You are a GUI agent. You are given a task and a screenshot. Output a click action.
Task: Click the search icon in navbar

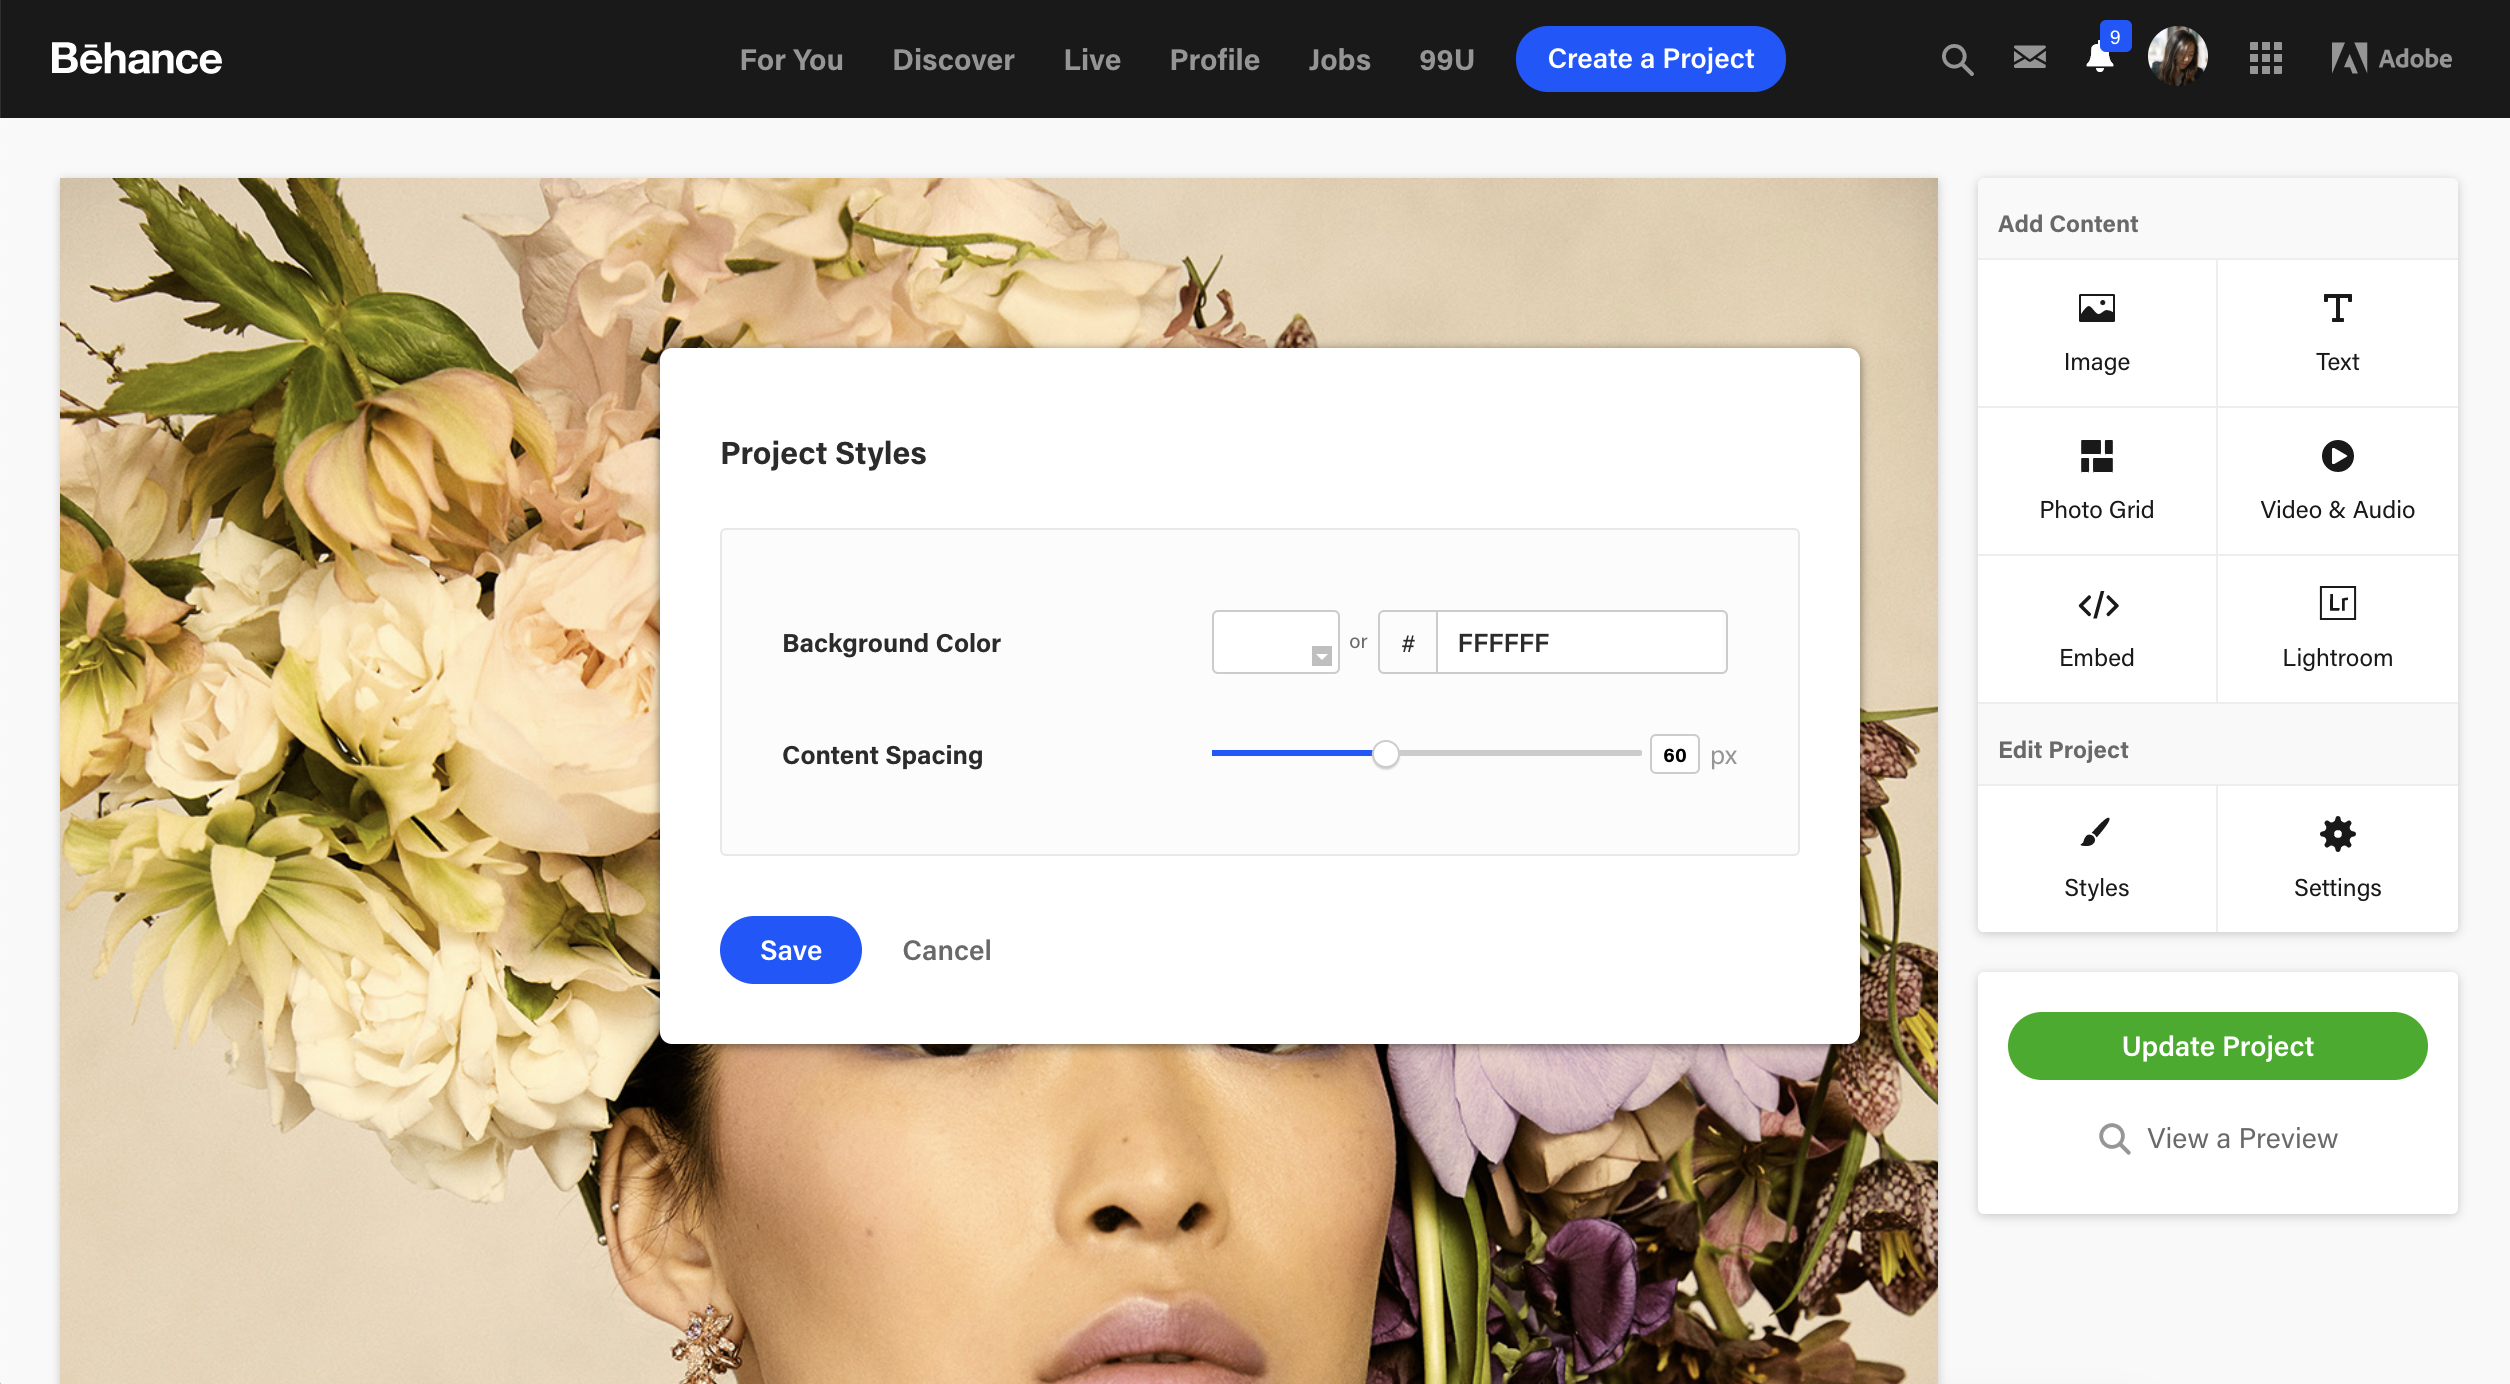tap(1956, 58)
